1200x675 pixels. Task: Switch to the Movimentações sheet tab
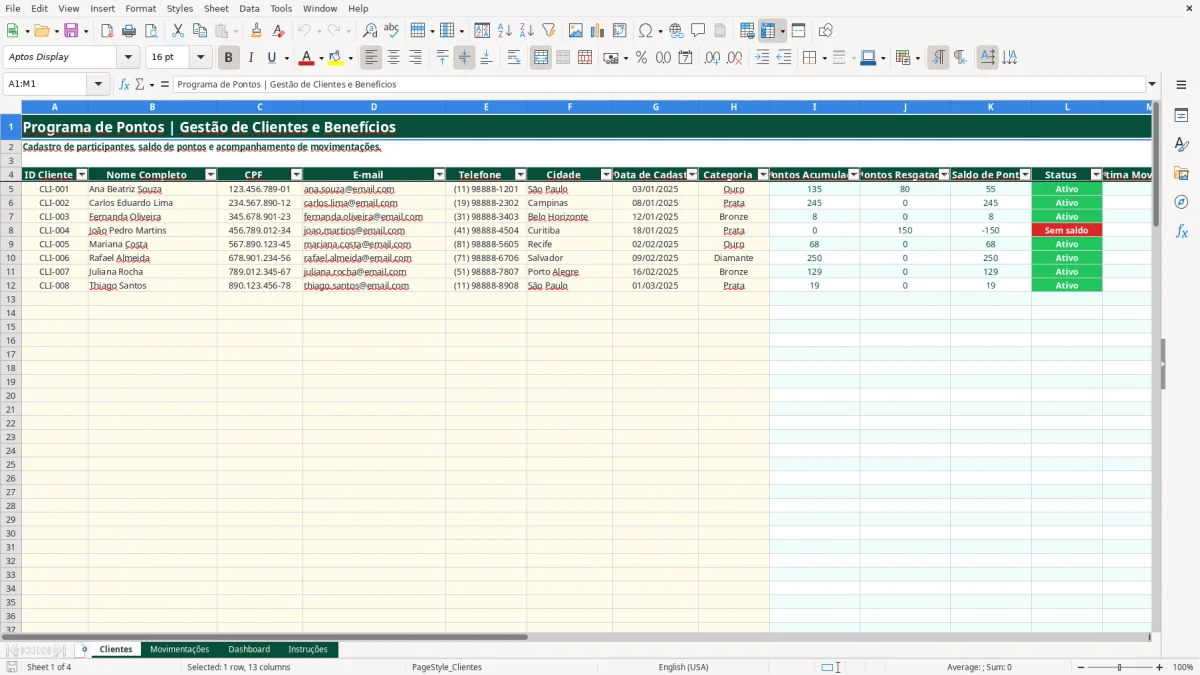pyautogui.click(x=180, y=649)
